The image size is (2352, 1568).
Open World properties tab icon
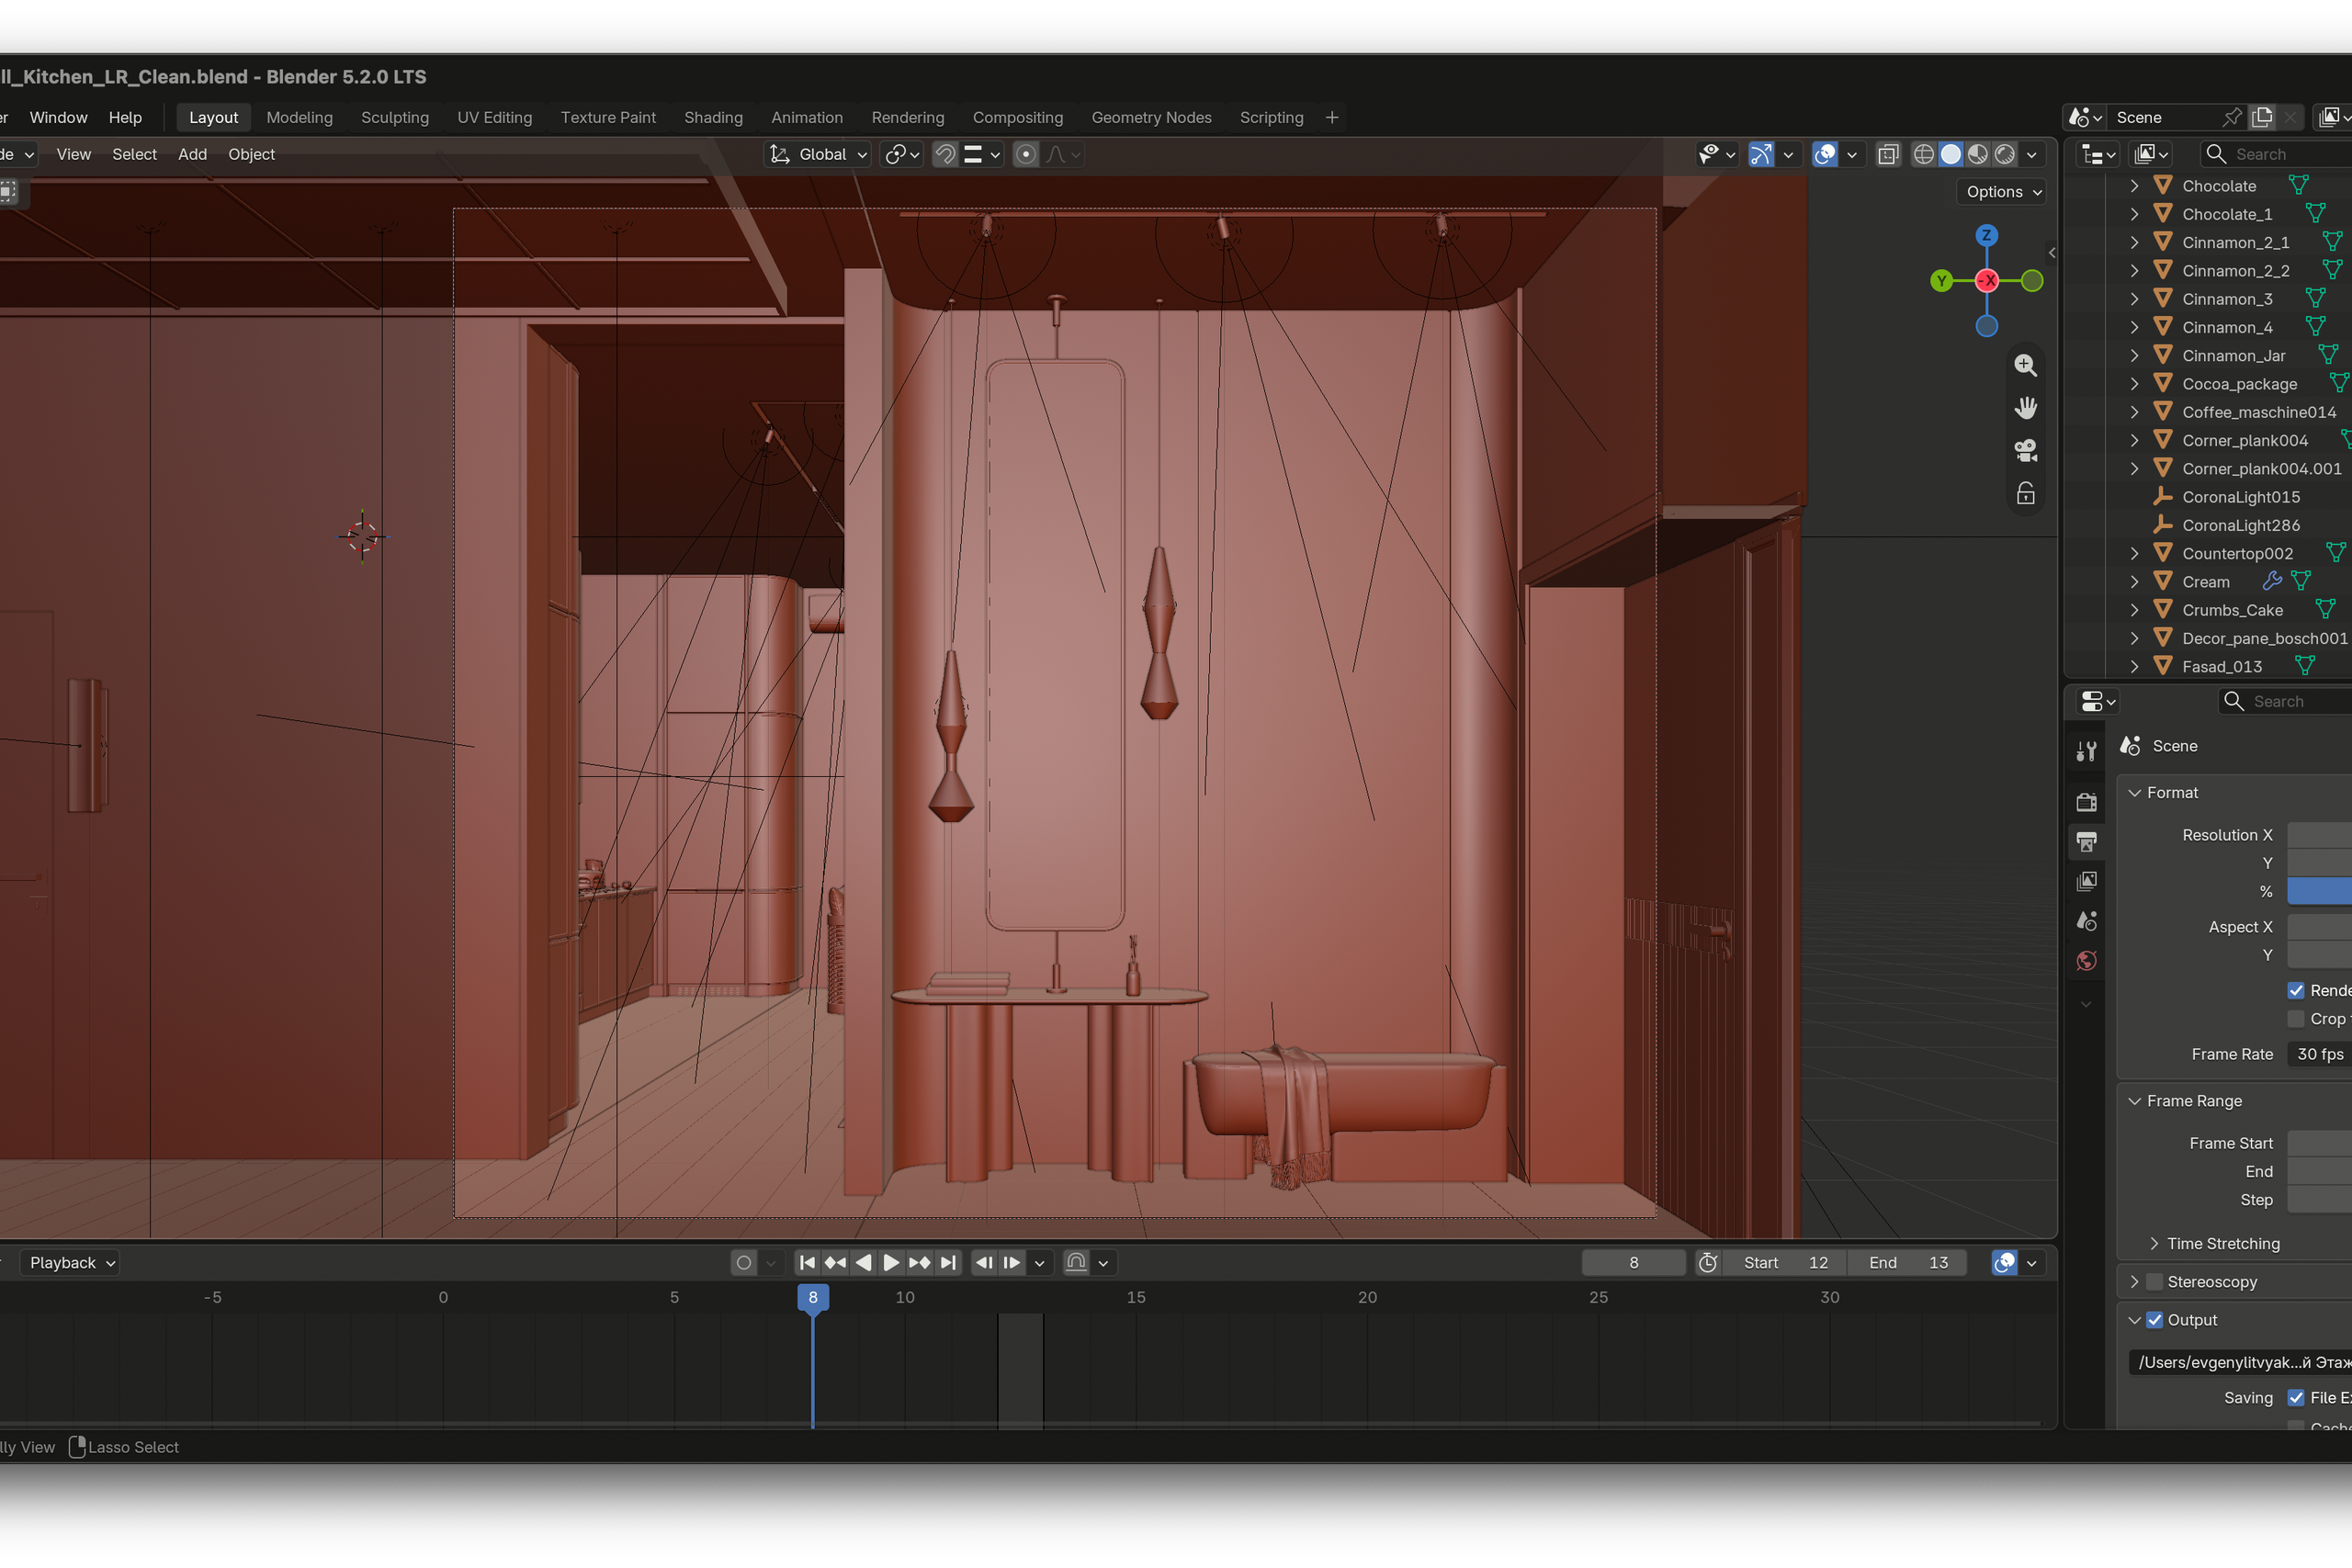2086,961
